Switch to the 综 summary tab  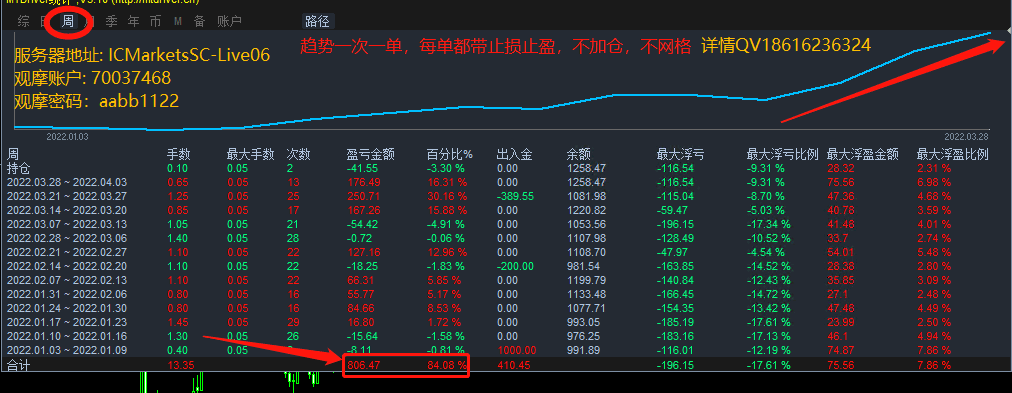point(24,21)
